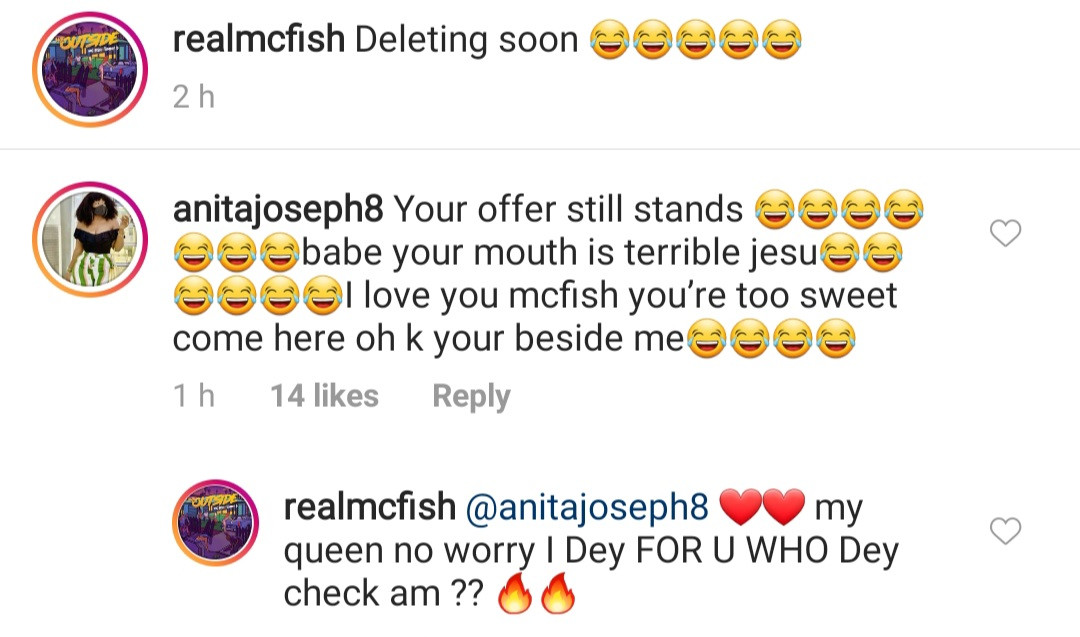Reply to anitajoseph8's comment
The image size is (1080, 637).
click(471, 396)
